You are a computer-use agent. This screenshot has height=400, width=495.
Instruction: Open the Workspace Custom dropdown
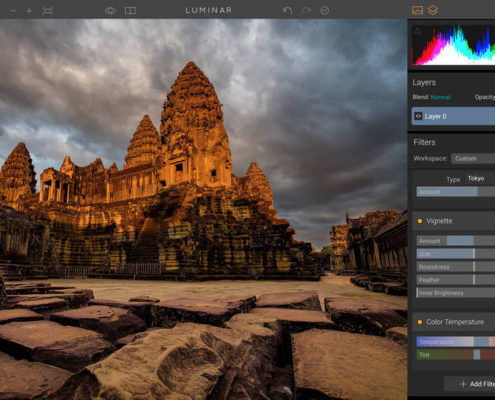pos(473,159)
